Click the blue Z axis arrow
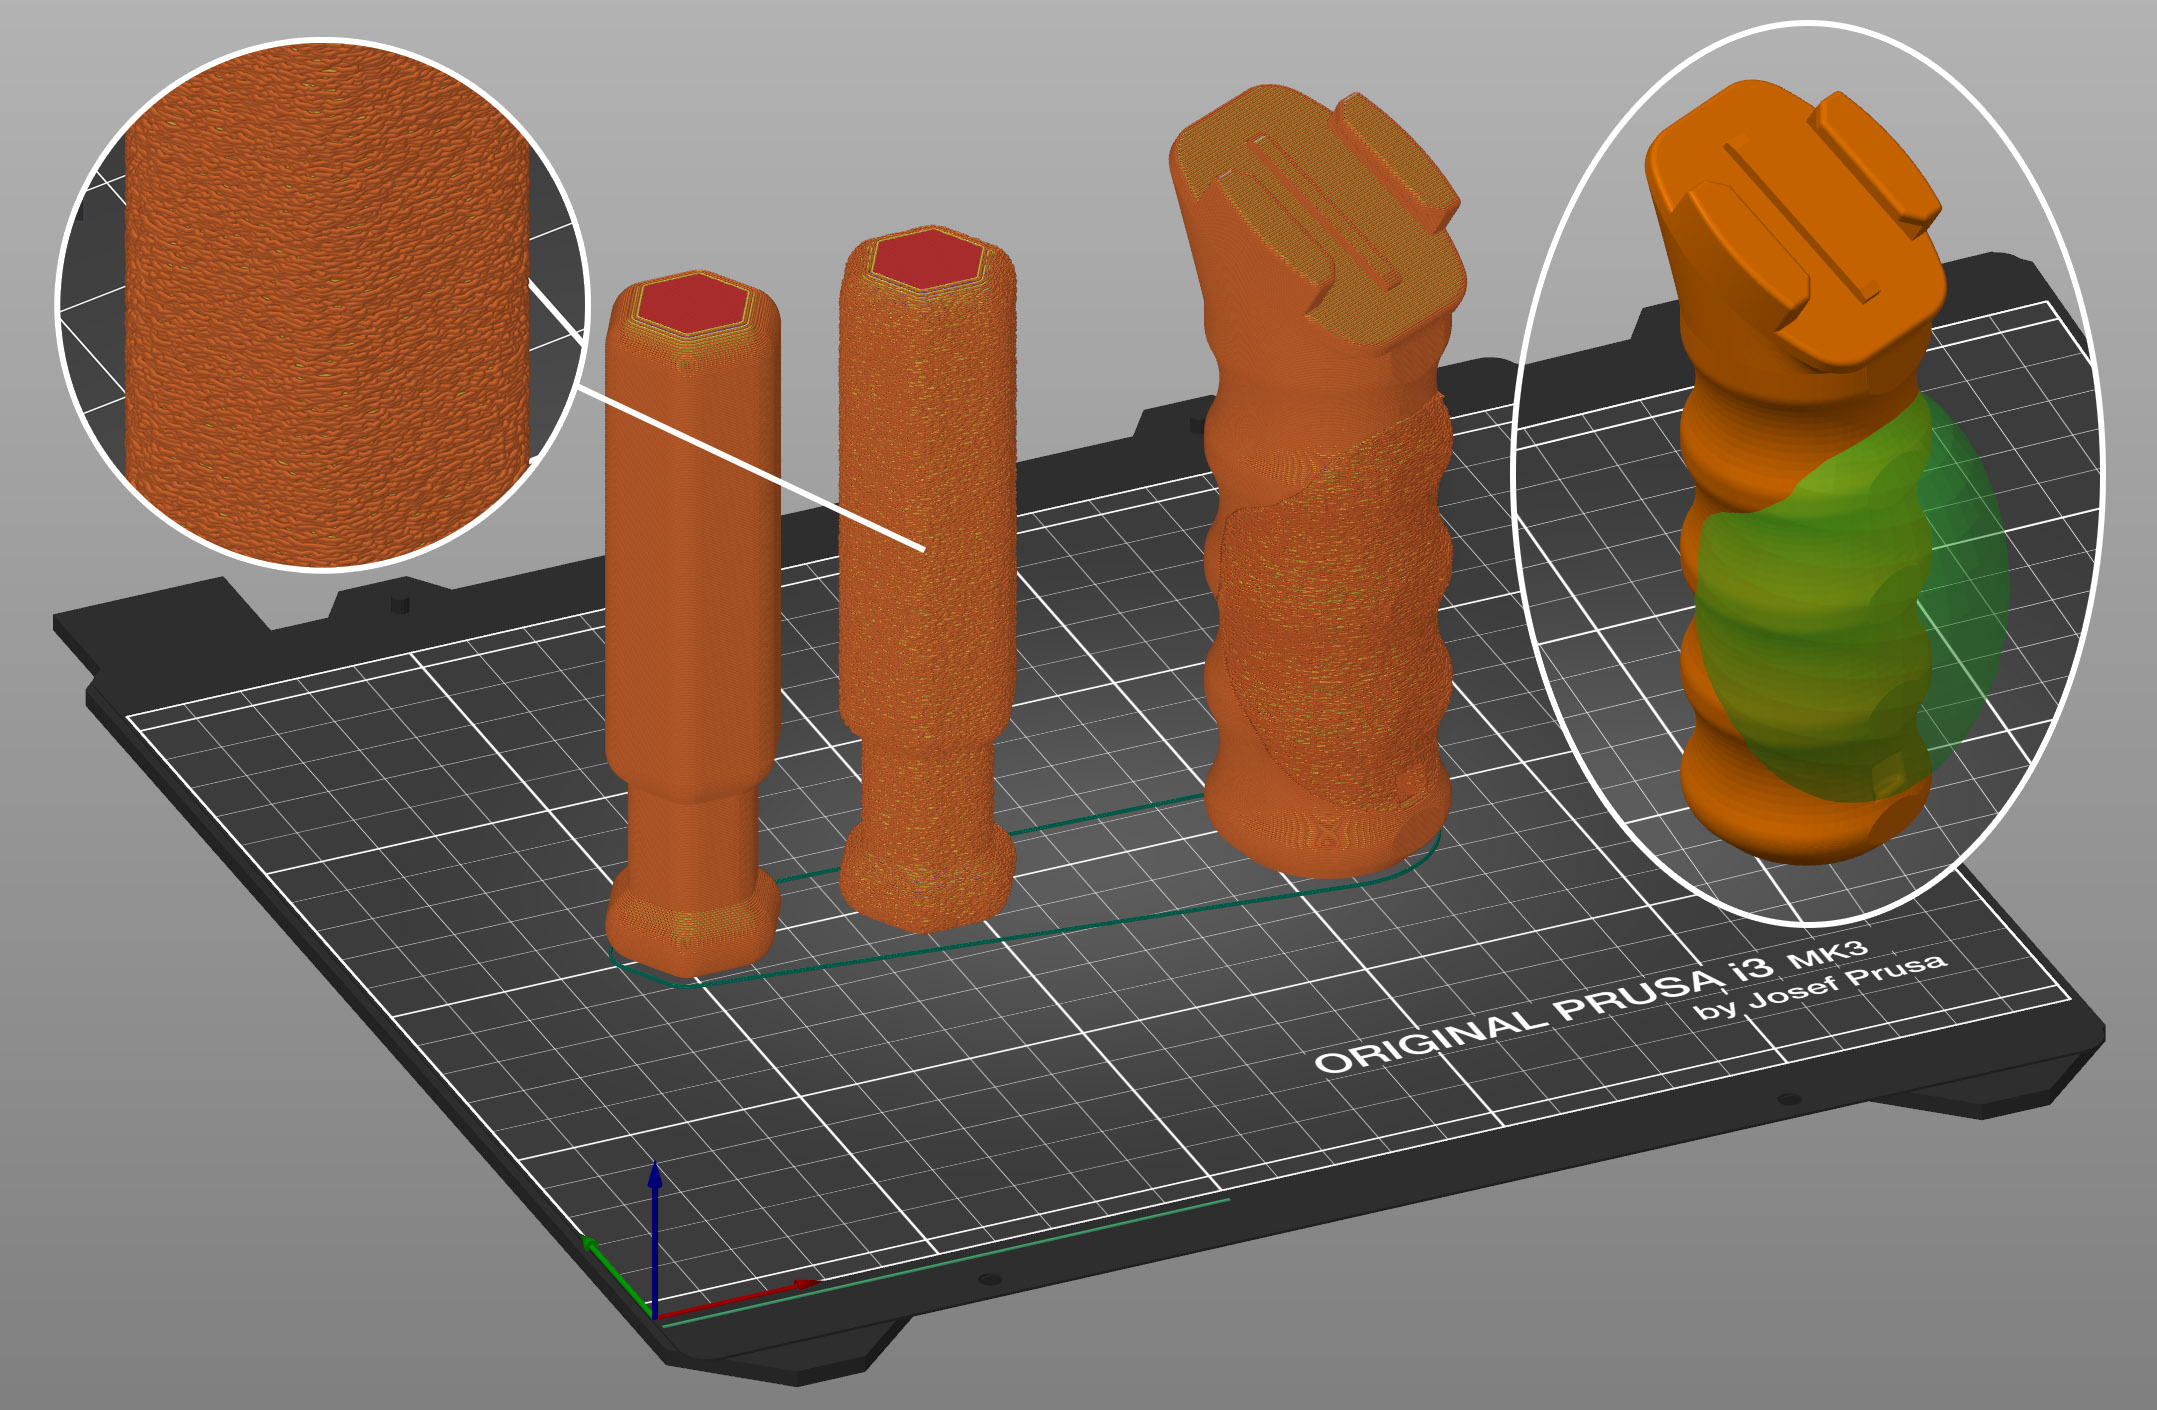Image resolution: width=2157 pixels, height=1410 pixels. tap(655, 1182)
